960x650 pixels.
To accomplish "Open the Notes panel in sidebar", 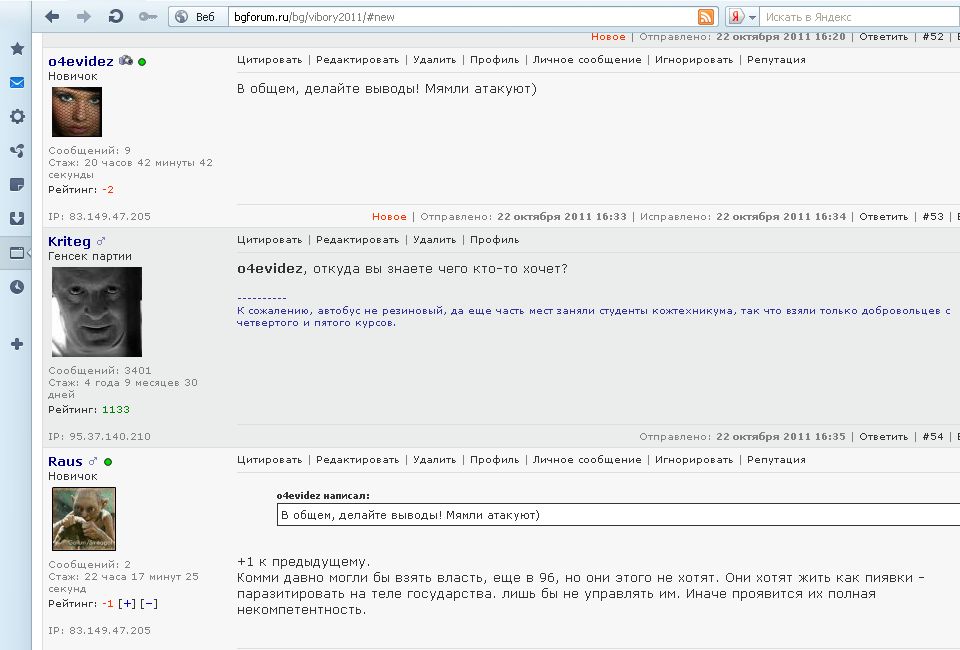I will 17,184.
